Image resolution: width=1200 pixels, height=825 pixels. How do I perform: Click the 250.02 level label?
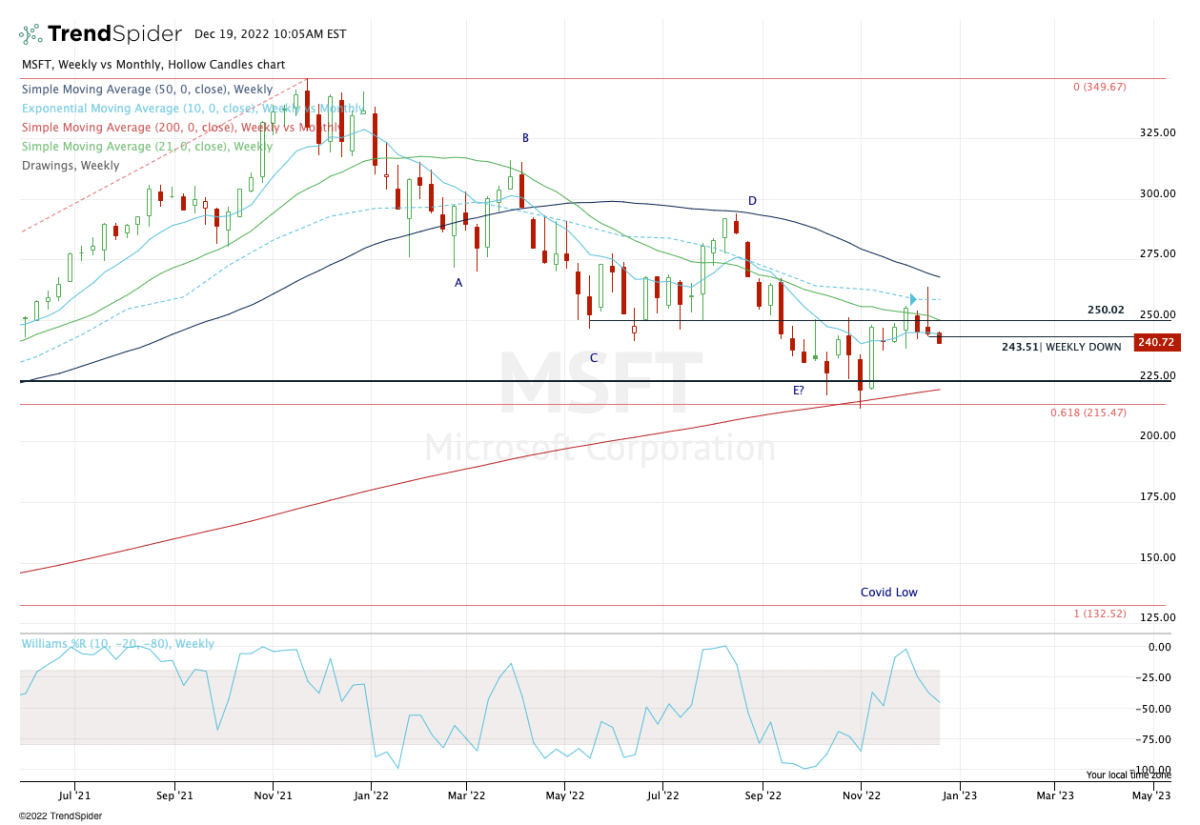pyautogui.click(x=1107, y=310)
